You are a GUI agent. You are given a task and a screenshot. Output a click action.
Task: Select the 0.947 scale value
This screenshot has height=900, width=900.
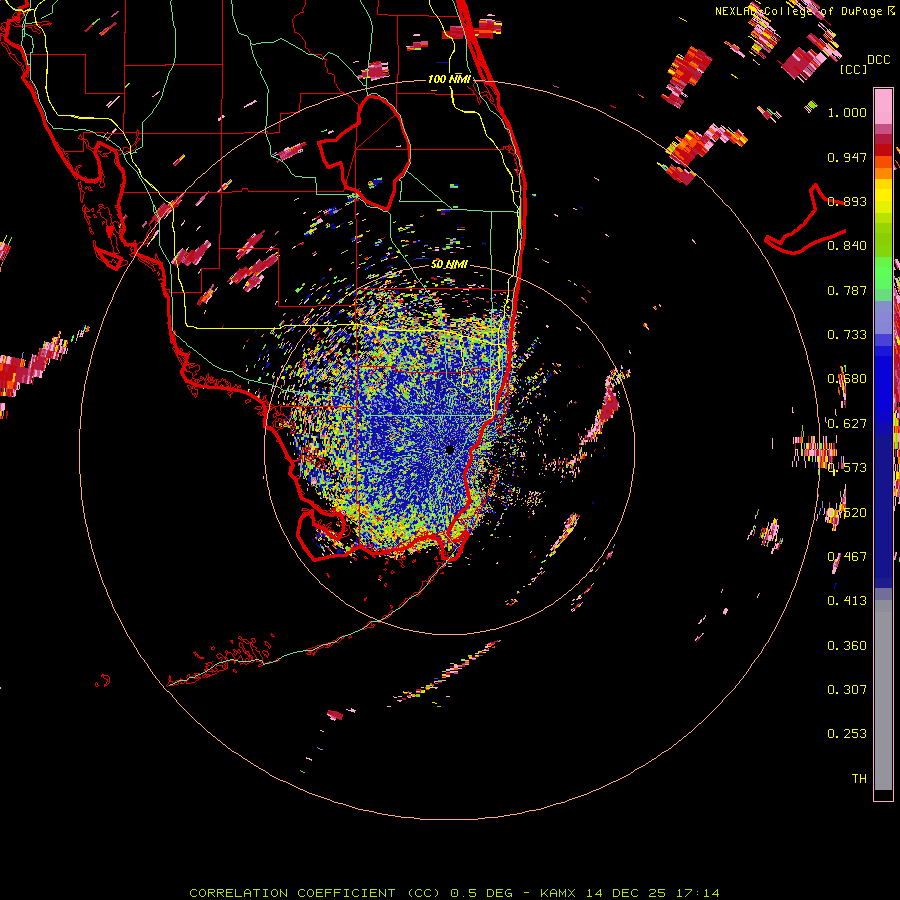847,157
